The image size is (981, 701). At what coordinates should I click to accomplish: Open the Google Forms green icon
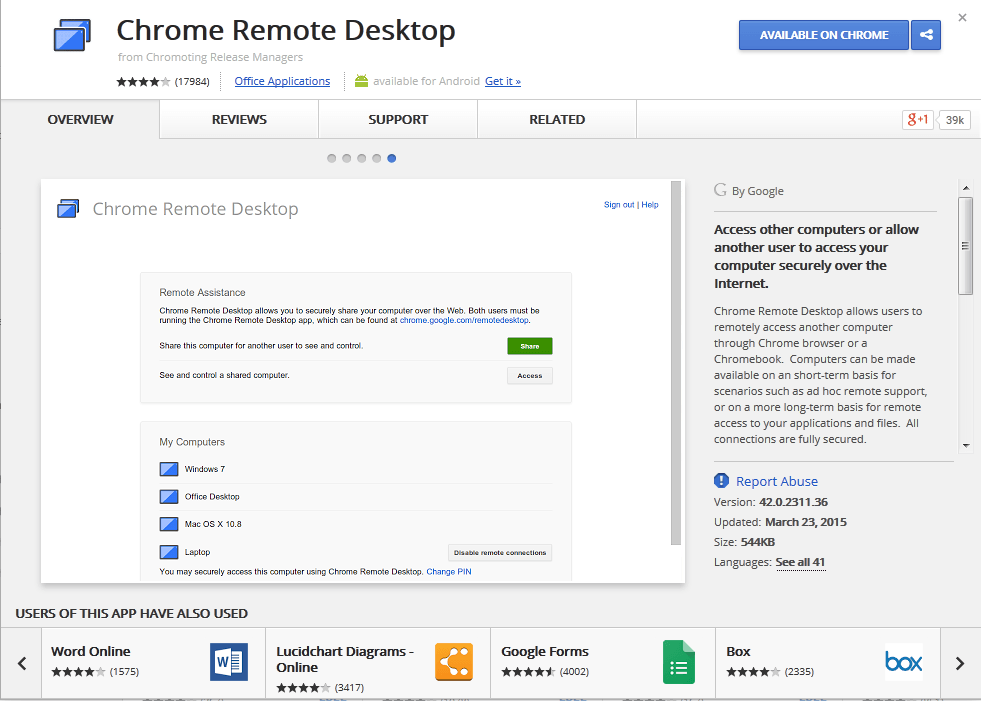tap(679, 662)
